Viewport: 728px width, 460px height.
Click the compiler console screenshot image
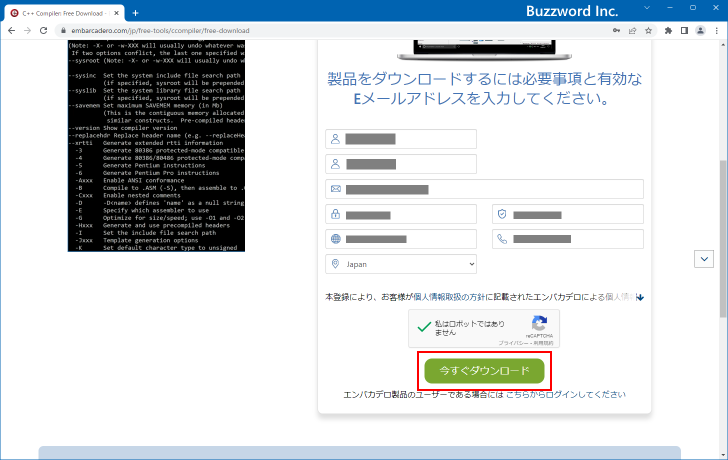(156, 146)
